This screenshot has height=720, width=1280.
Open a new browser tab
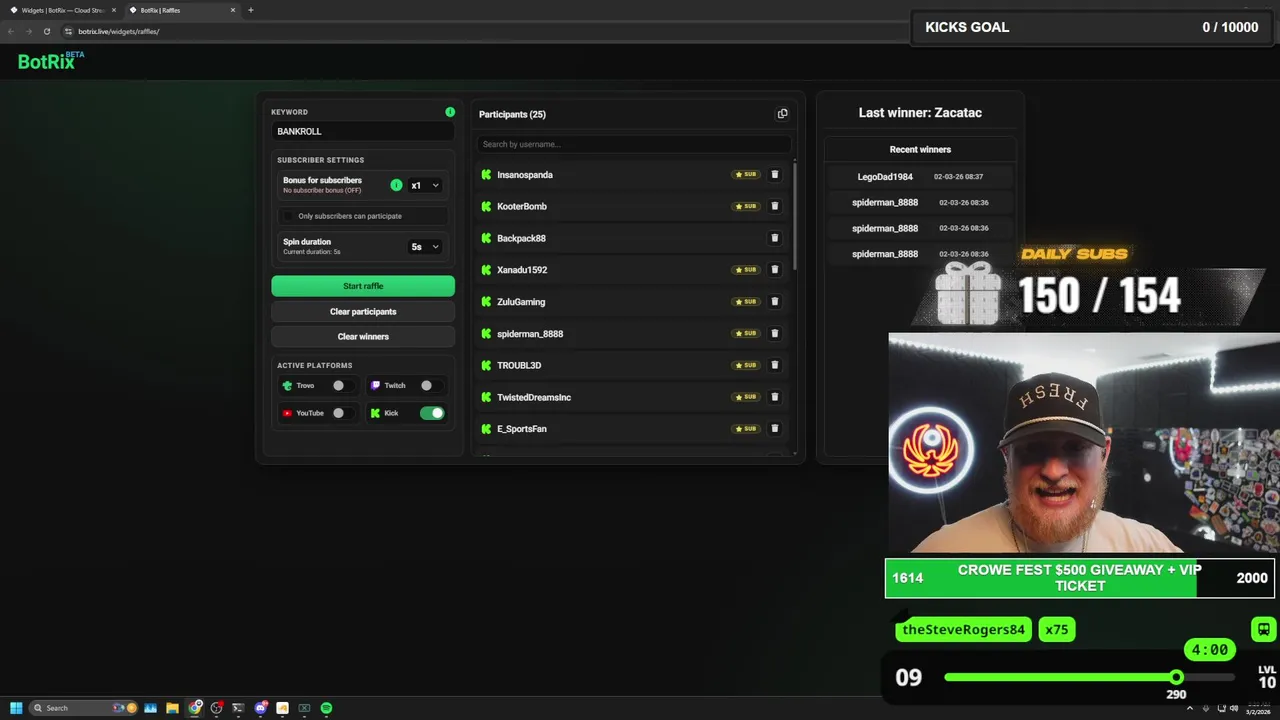pos(250,10)
